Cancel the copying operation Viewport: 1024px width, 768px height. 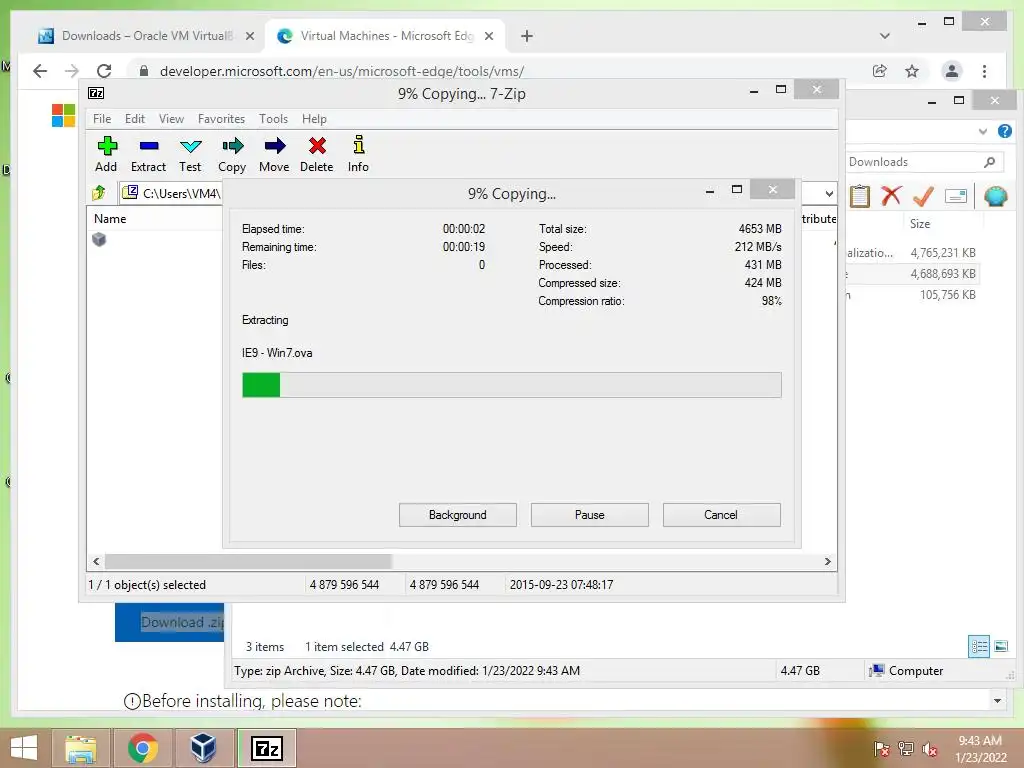(x=721, y=515)
